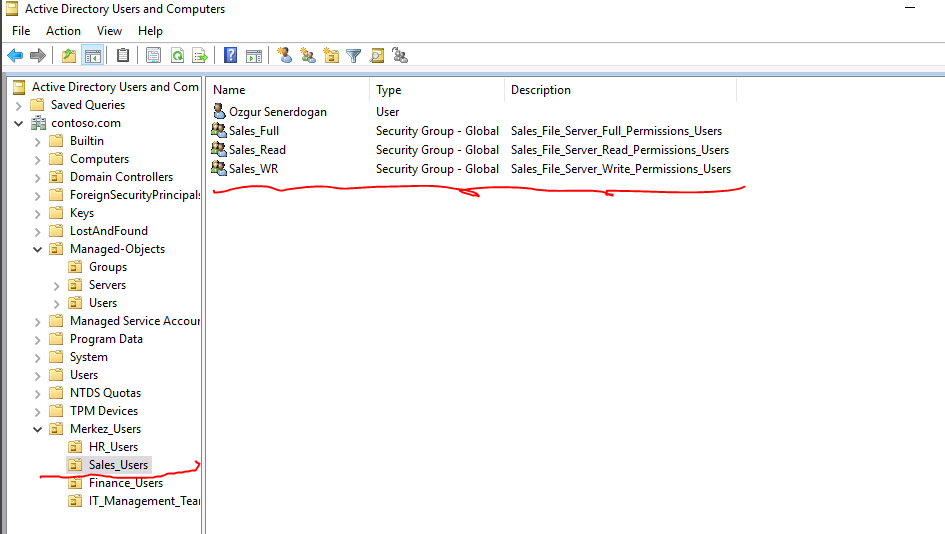Click the Export List toolbar icon
The height and width of the screenshot is (534, 945).
[200, 56]
